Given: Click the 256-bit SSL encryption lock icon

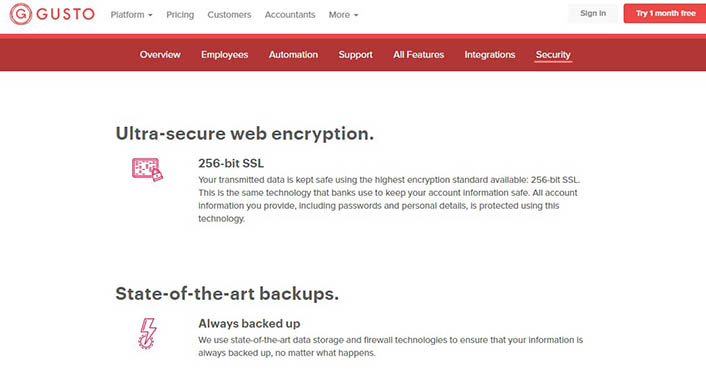Looking at the screenshot, I should coord(147,169).
